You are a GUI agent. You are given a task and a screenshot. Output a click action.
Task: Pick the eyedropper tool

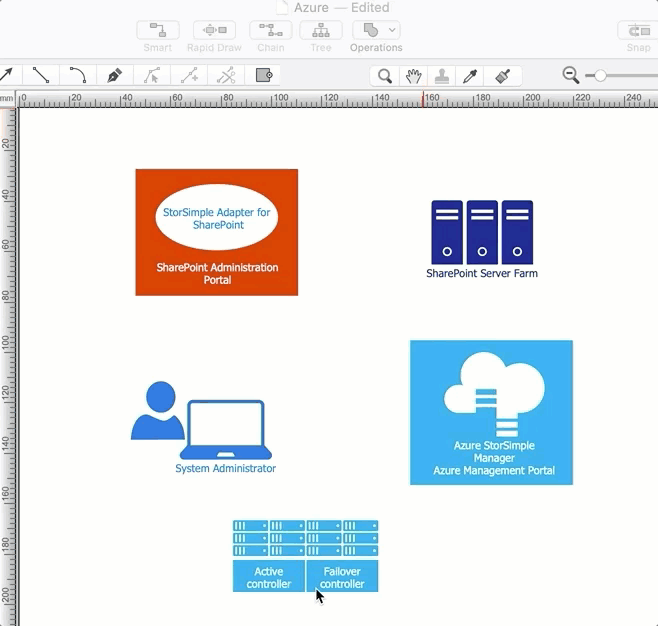(x=470, y=76)
